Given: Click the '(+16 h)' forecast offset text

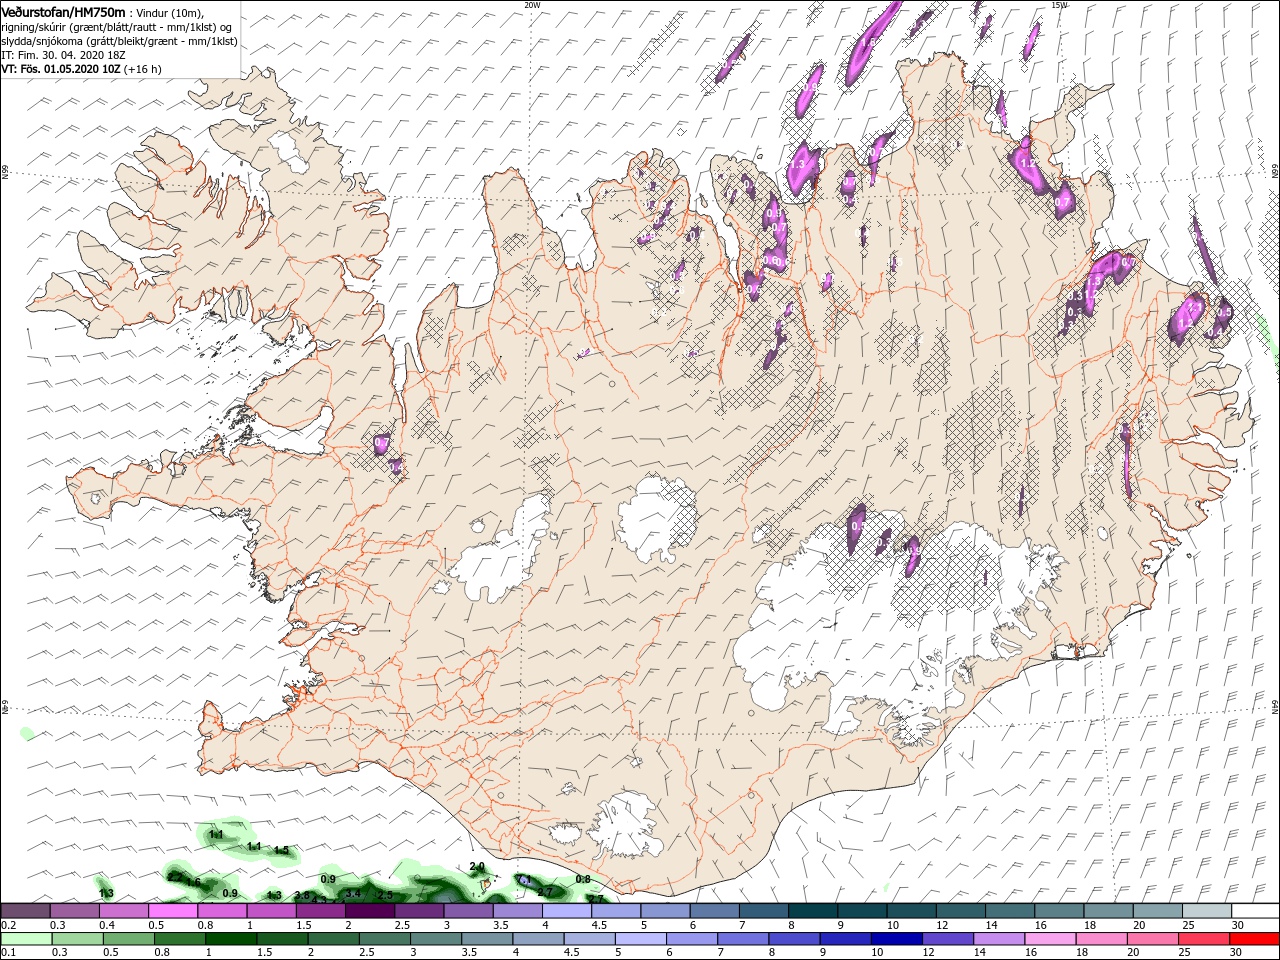Looking at the screenshot, I should [x=143, y=69].
